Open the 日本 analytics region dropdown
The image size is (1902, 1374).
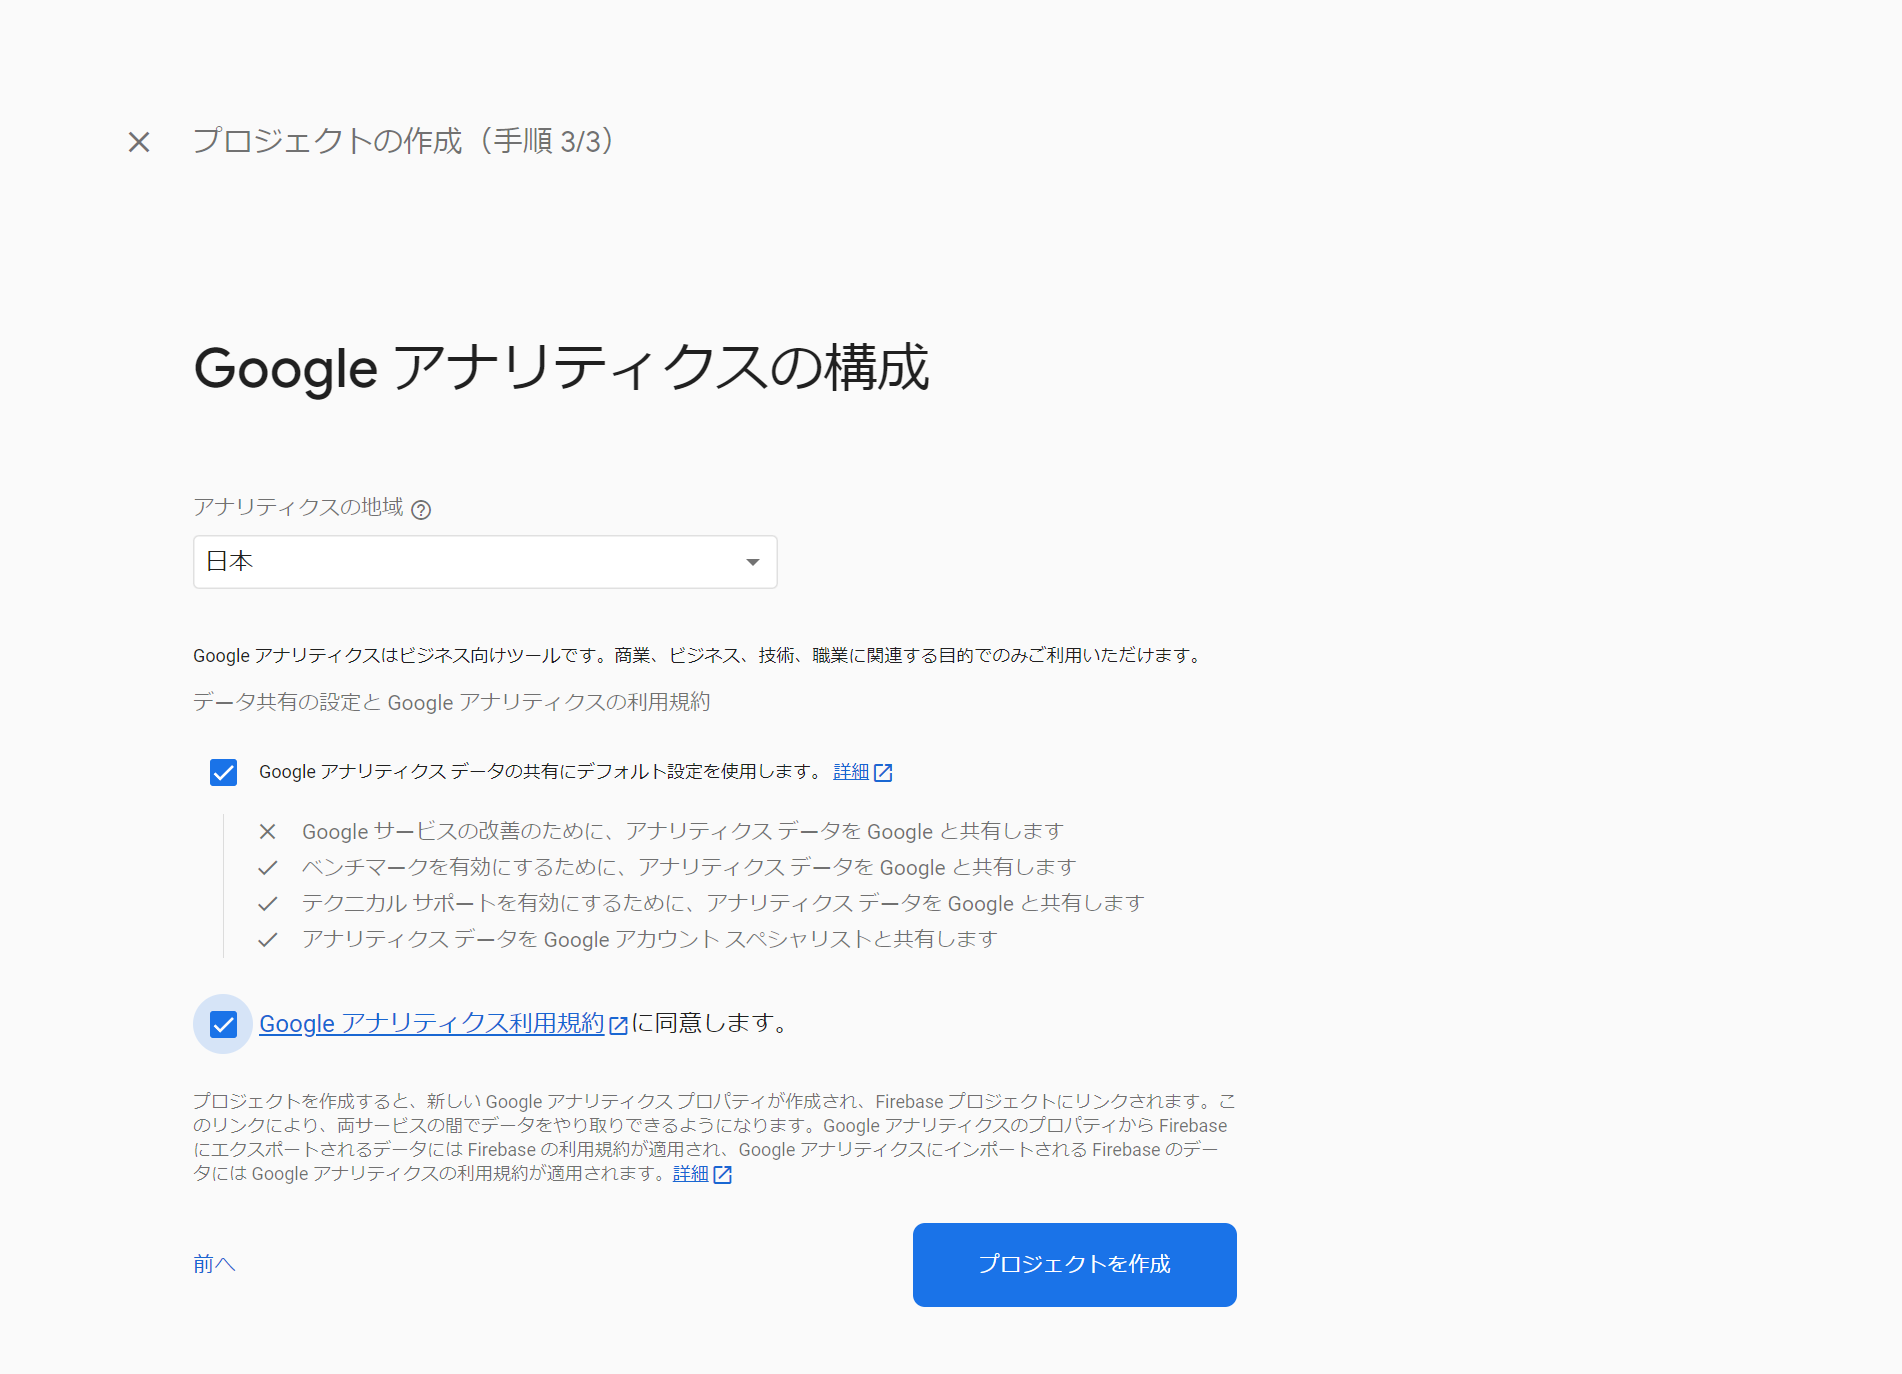click(x=485, y=562)
